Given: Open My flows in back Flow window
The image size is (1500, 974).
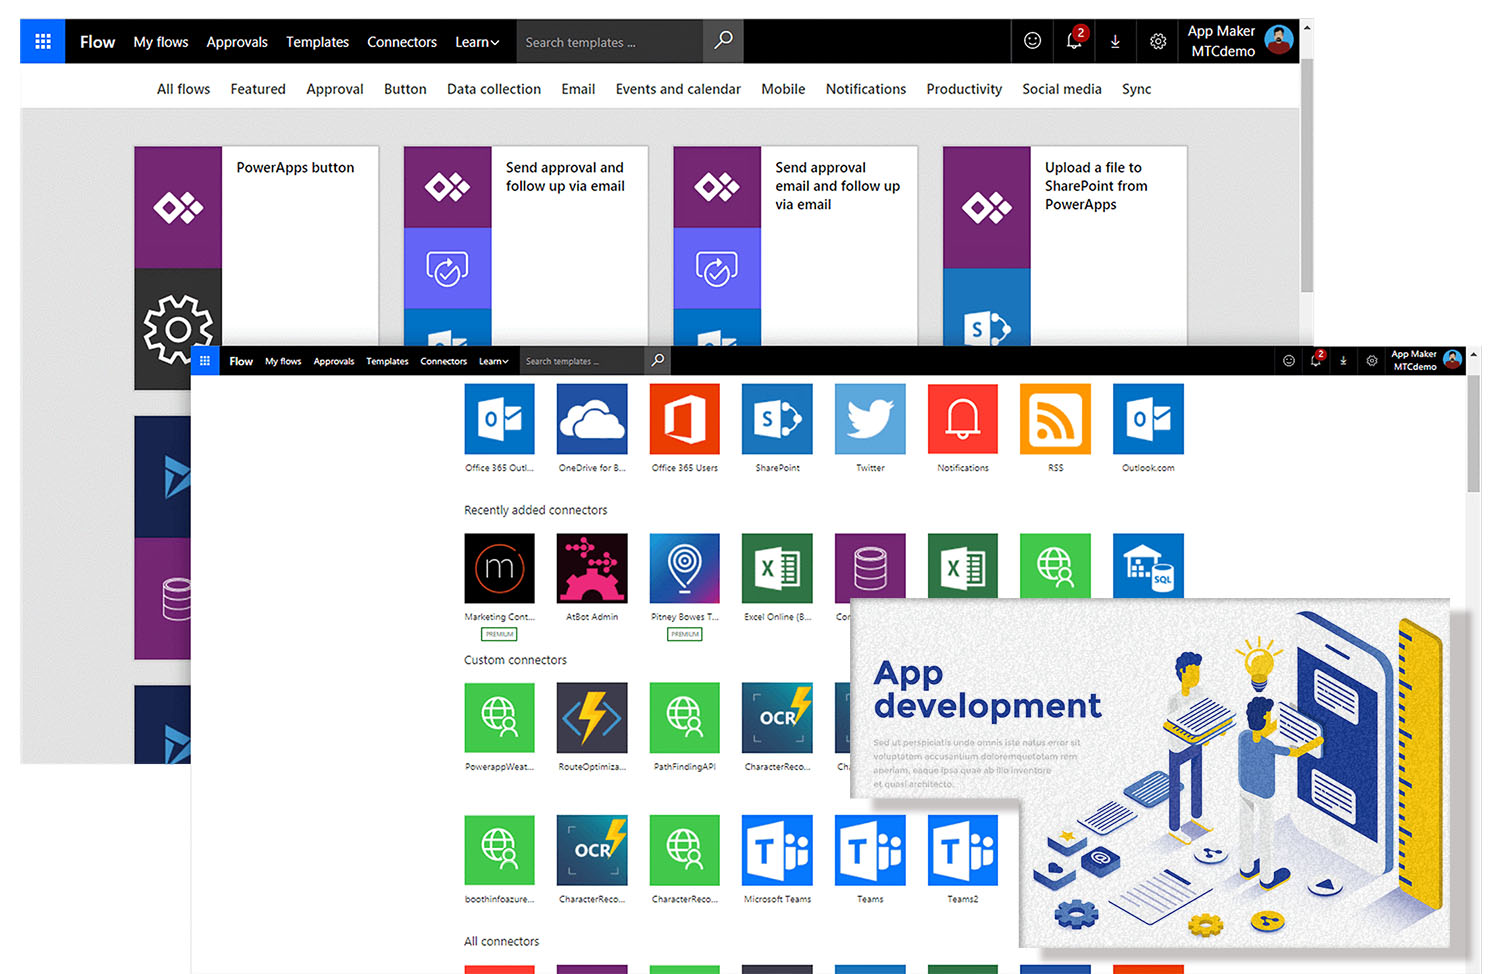Looking at the screenshot, I should pos(161,42).
